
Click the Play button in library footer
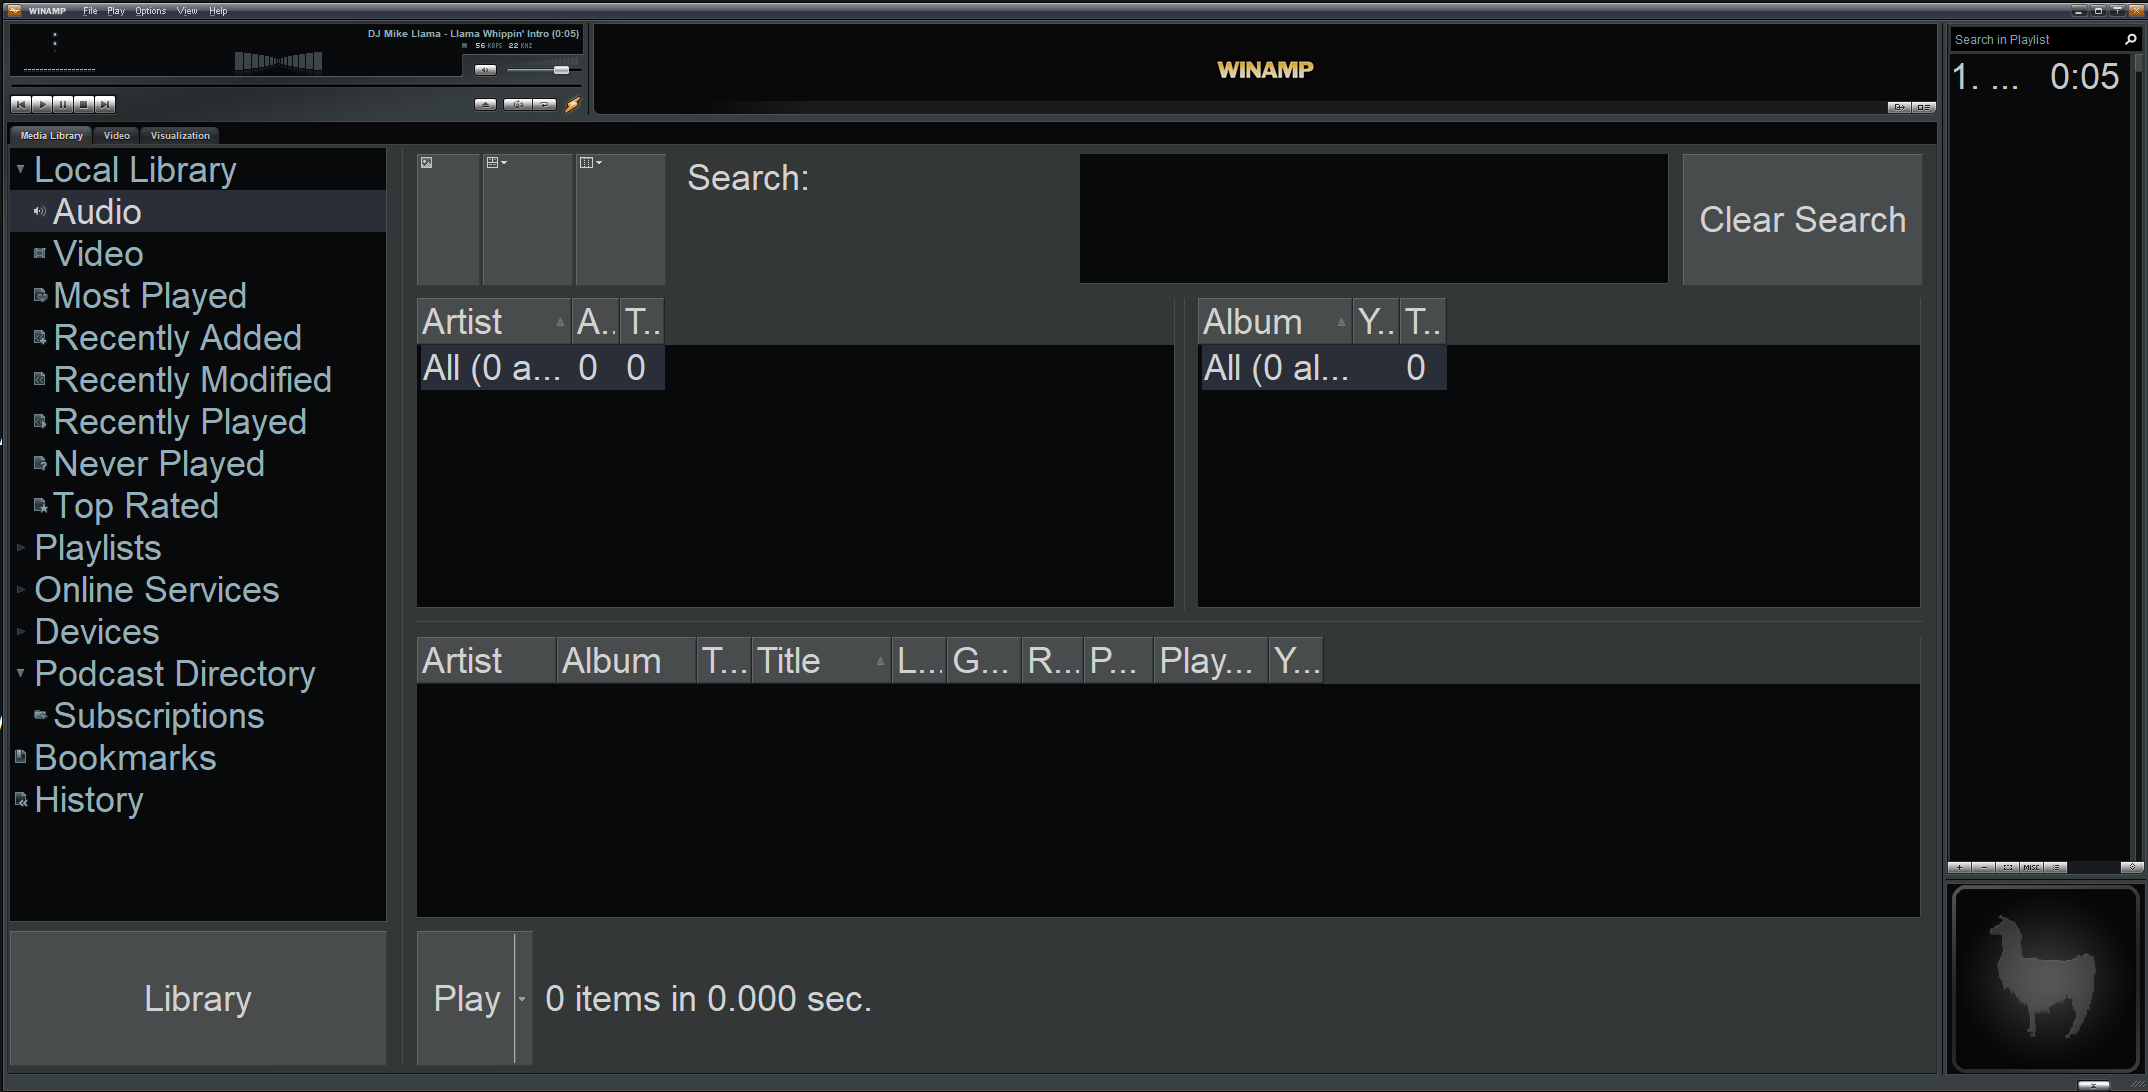point(466,998)
